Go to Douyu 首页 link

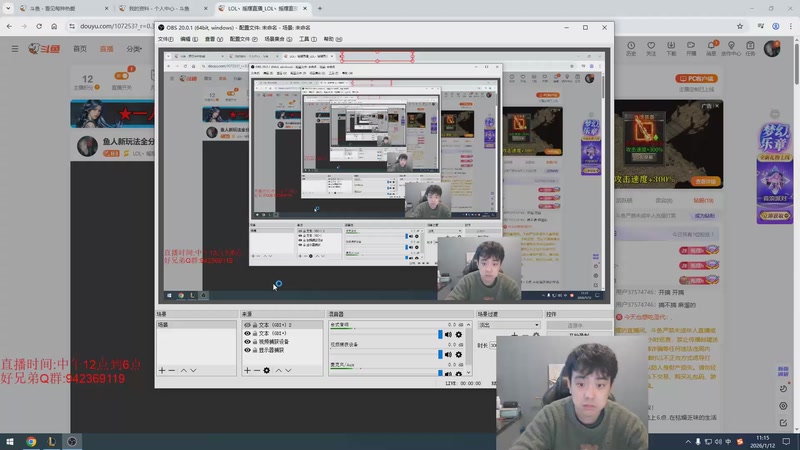click(x=80, y=48)
